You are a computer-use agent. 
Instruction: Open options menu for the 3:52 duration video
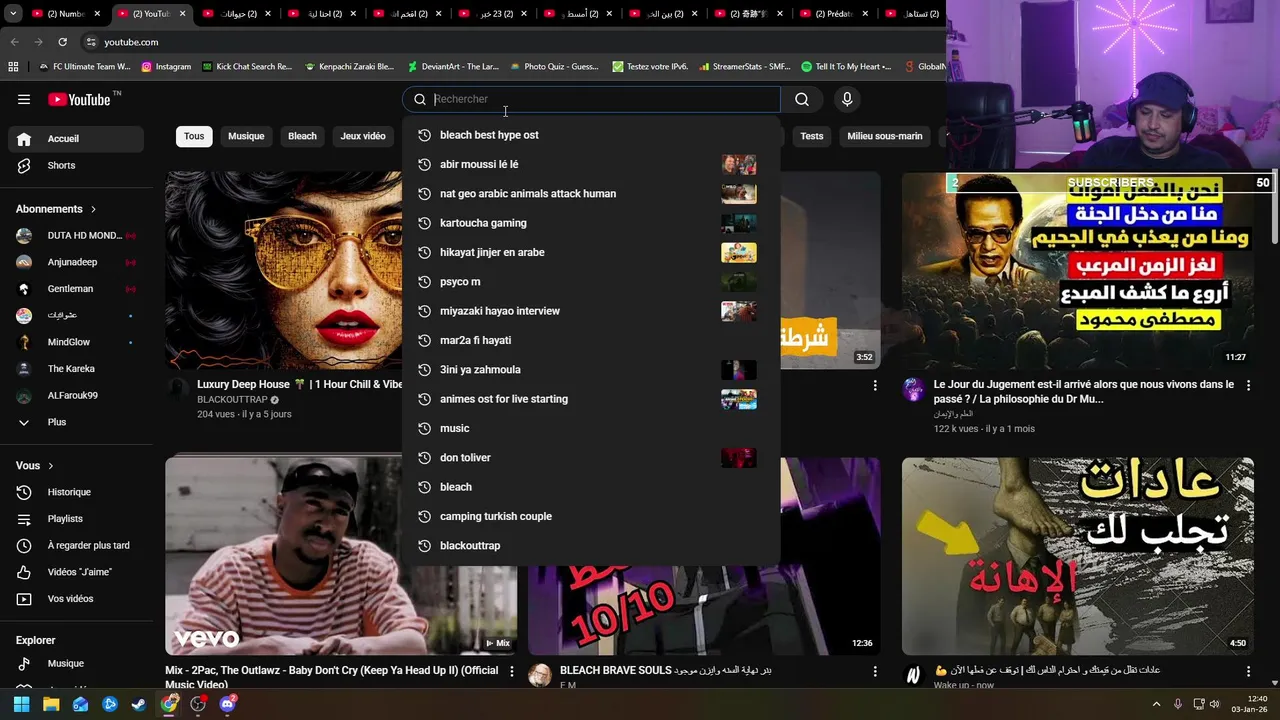point(875,385)
